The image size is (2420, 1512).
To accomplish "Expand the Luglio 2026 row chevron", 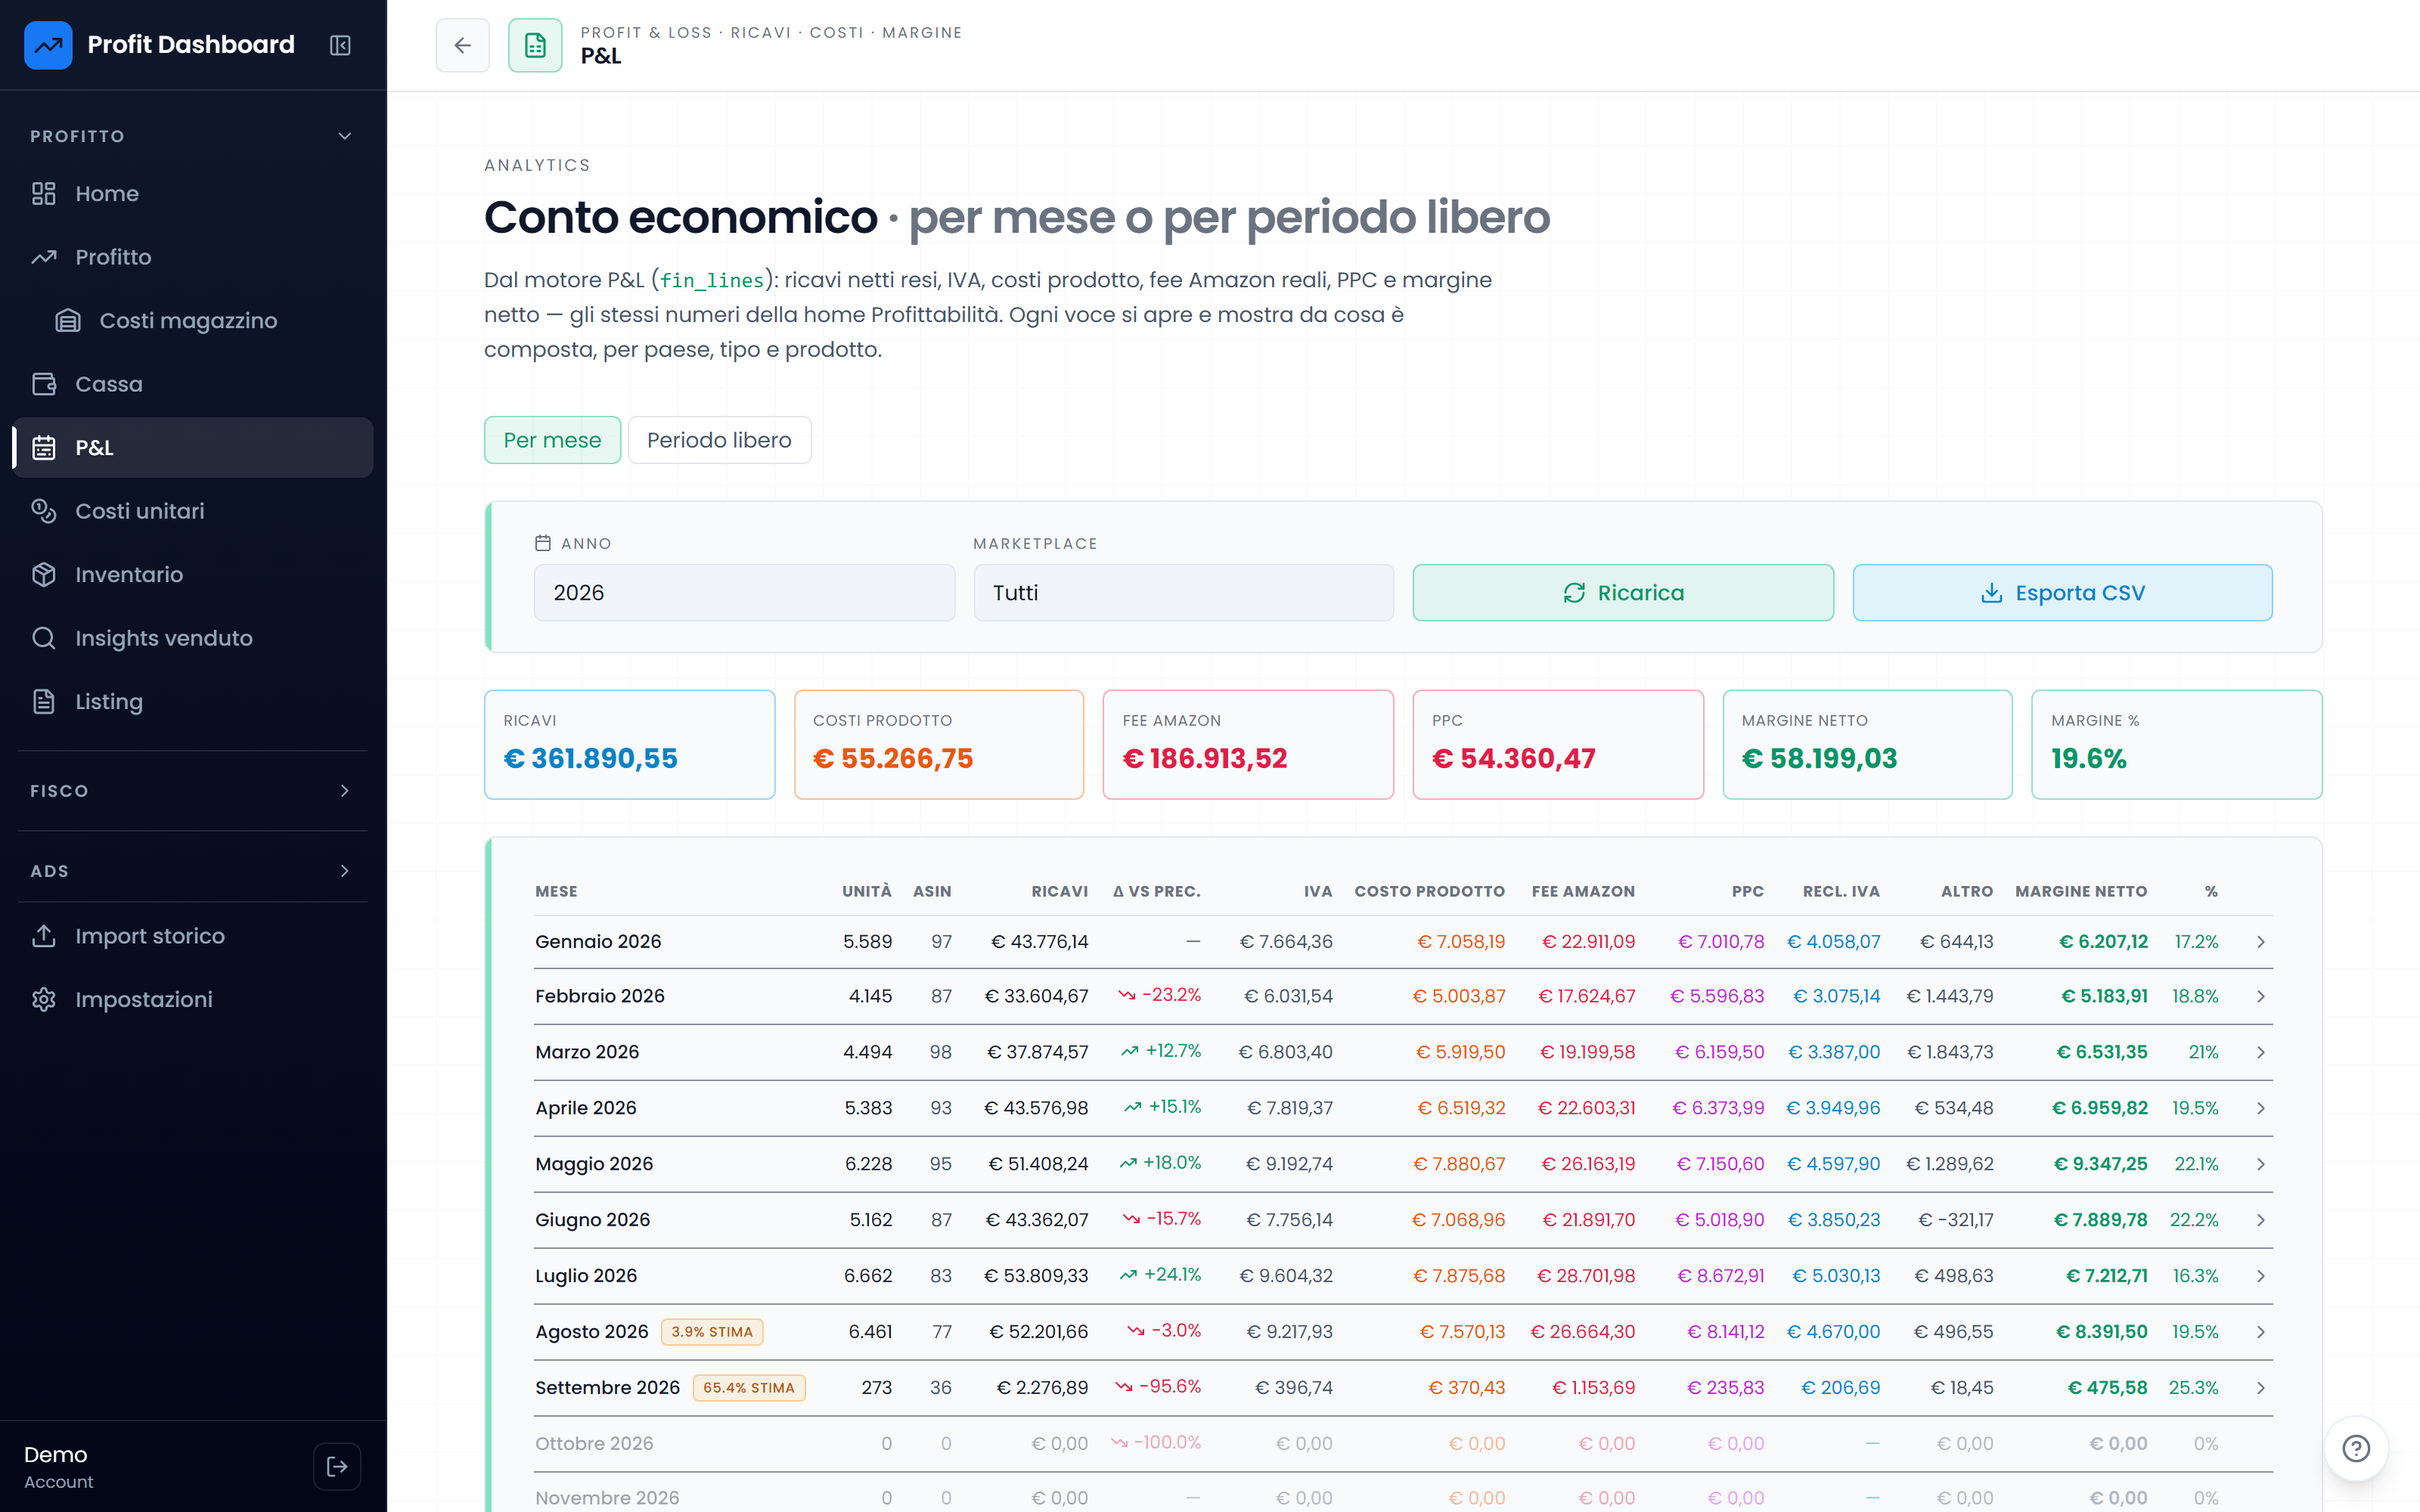I will pyautogui.click(x=2260, y=1277).
